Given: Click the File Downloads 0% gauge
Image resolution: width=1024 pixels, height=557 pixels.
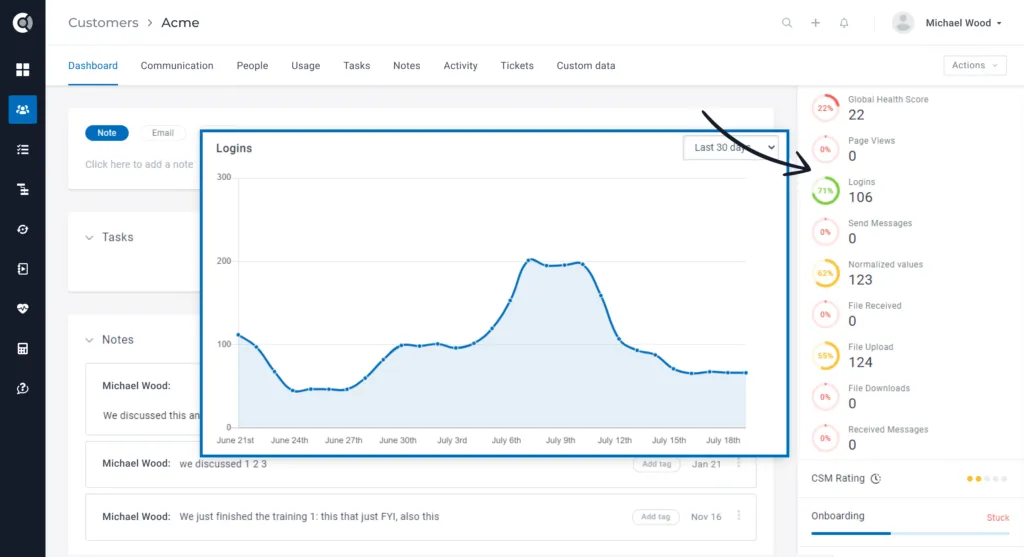Looking at the screenshot, I should [x=825, y=397].
